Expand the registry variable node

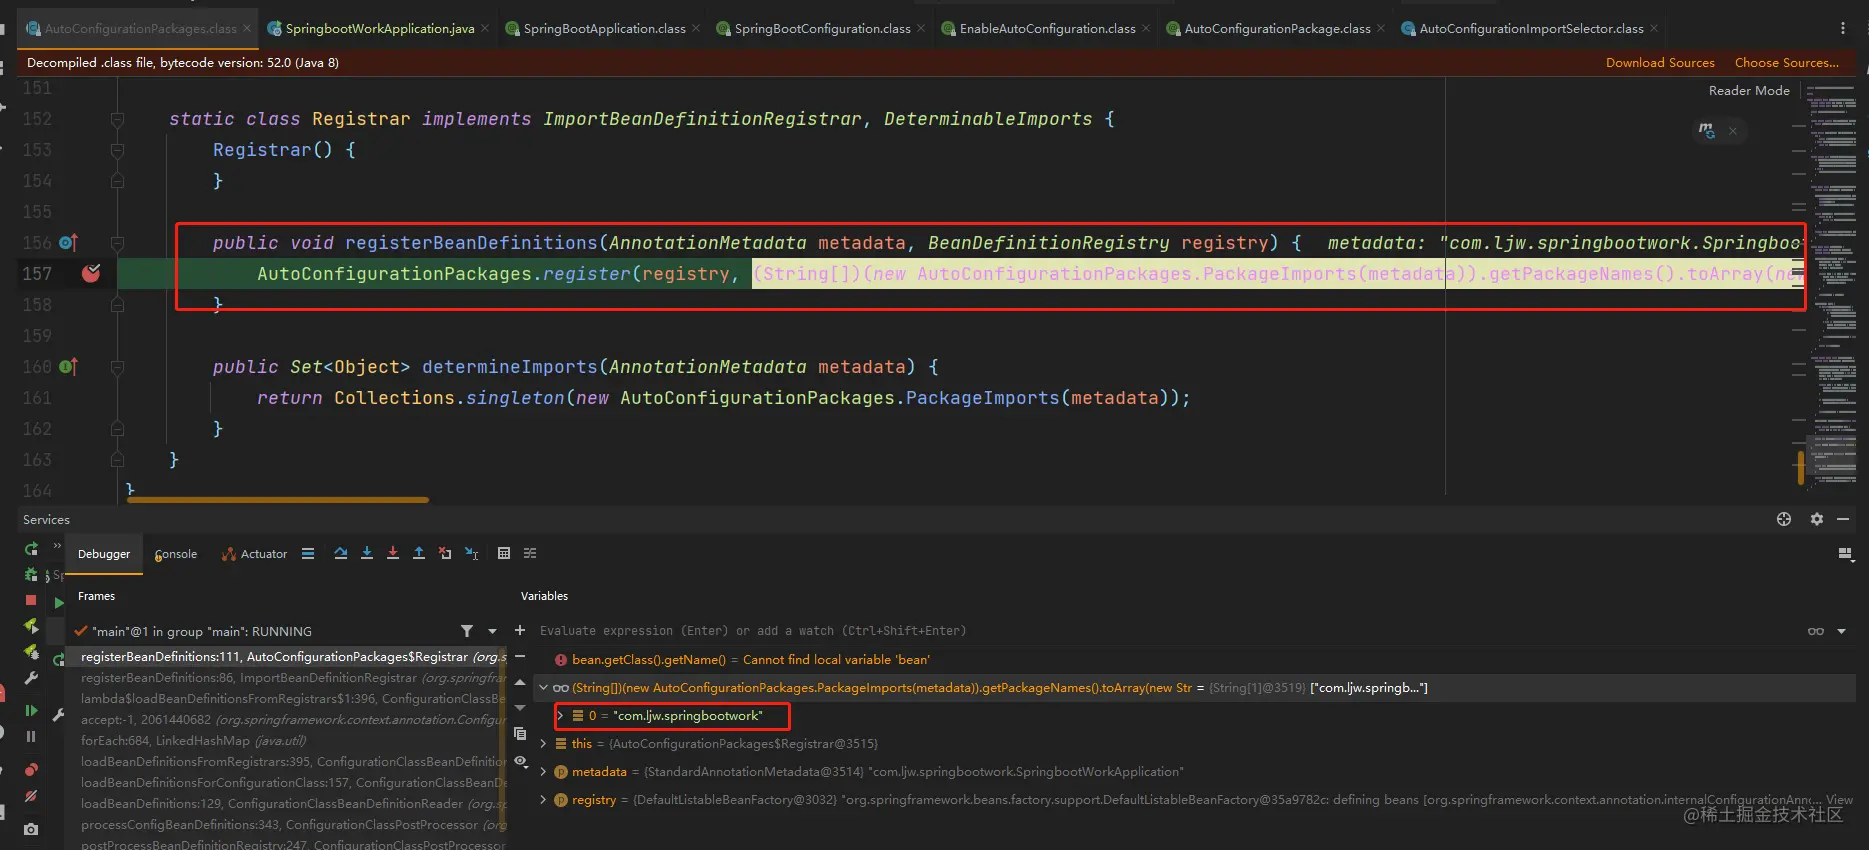543,800
